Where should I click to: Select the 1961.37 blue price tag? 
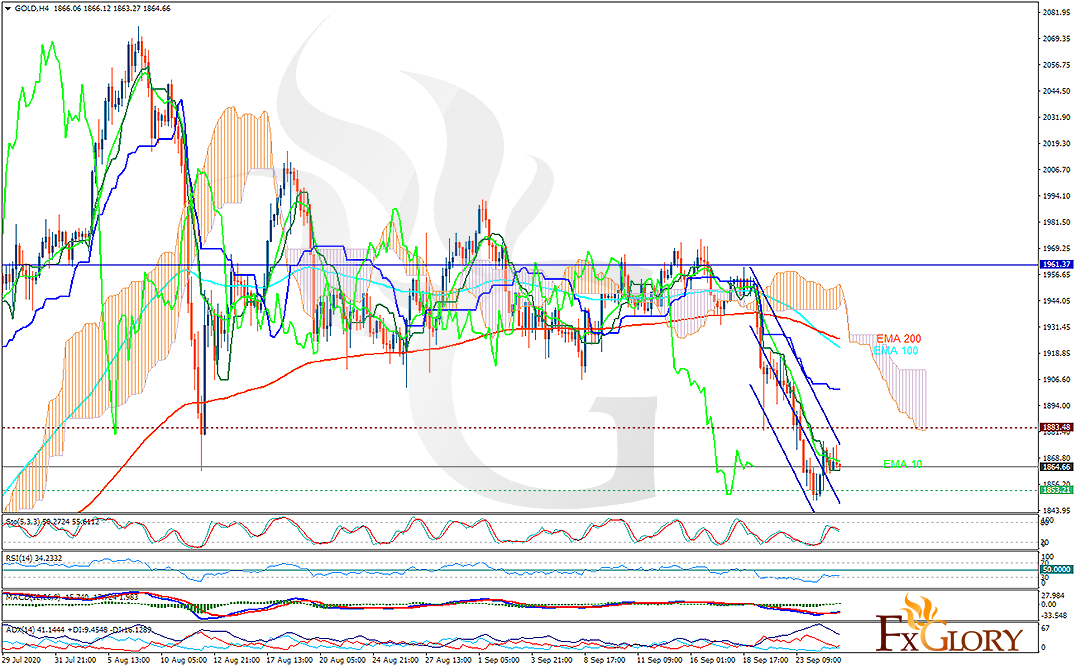(1056, 265)
